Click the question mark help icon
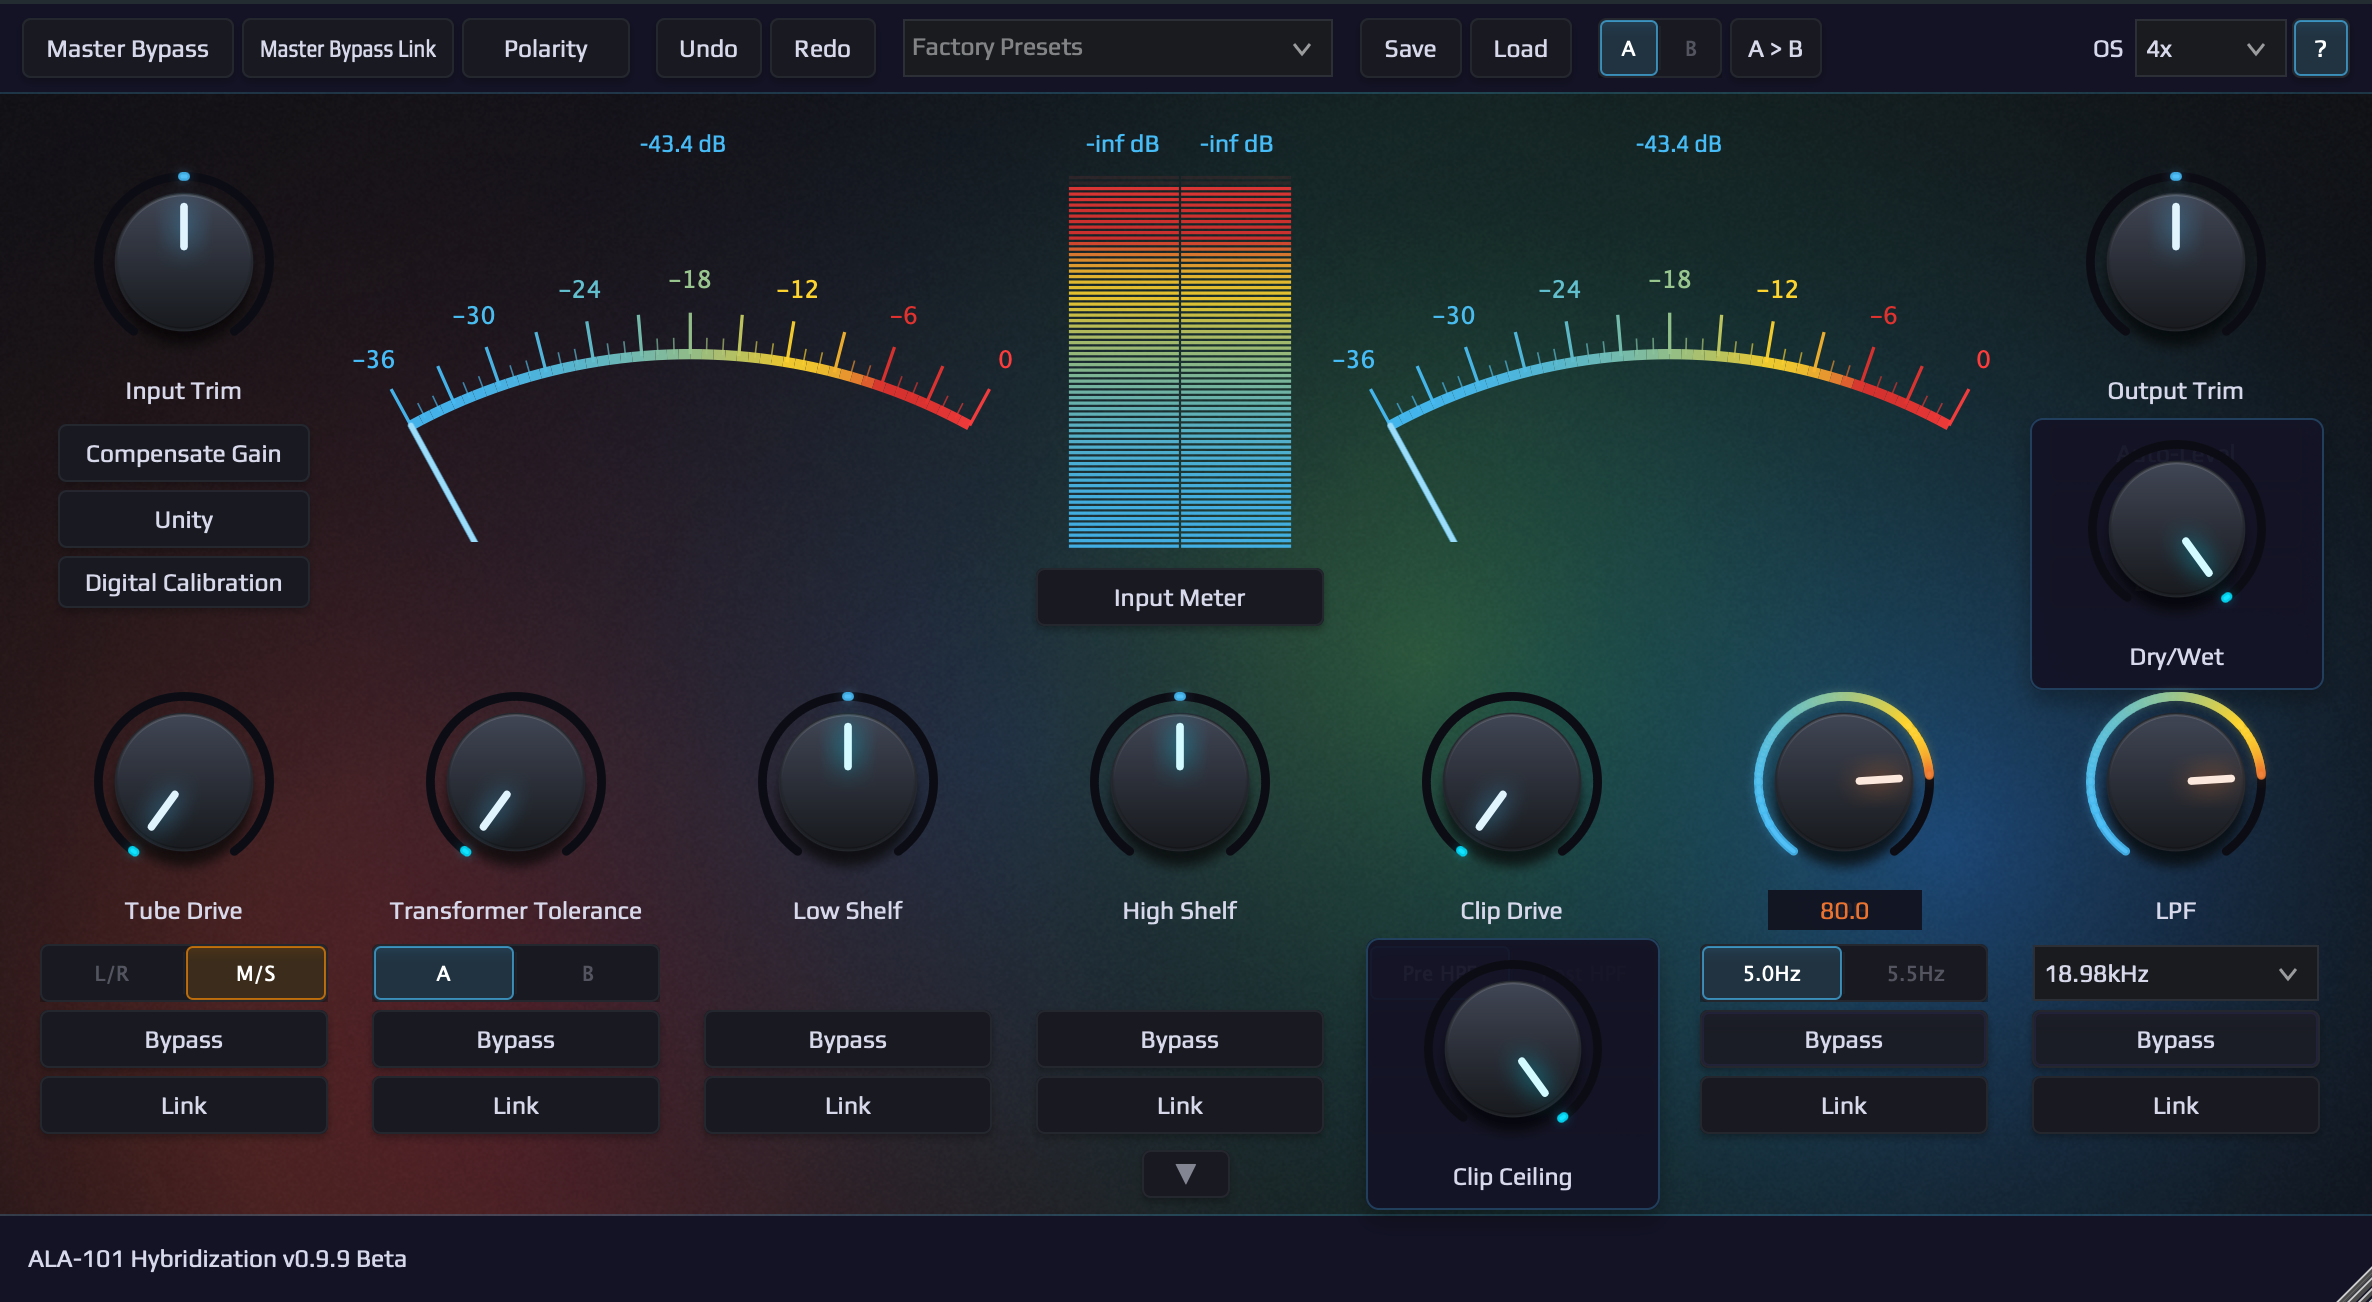This screenshot has height=1302, width=2372. pyautogui.click(x=2320, y=49)
